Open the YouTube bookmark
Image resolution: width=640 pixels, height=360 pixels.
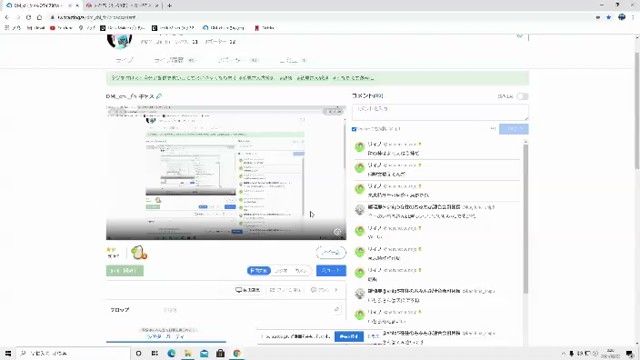[61, 28]
